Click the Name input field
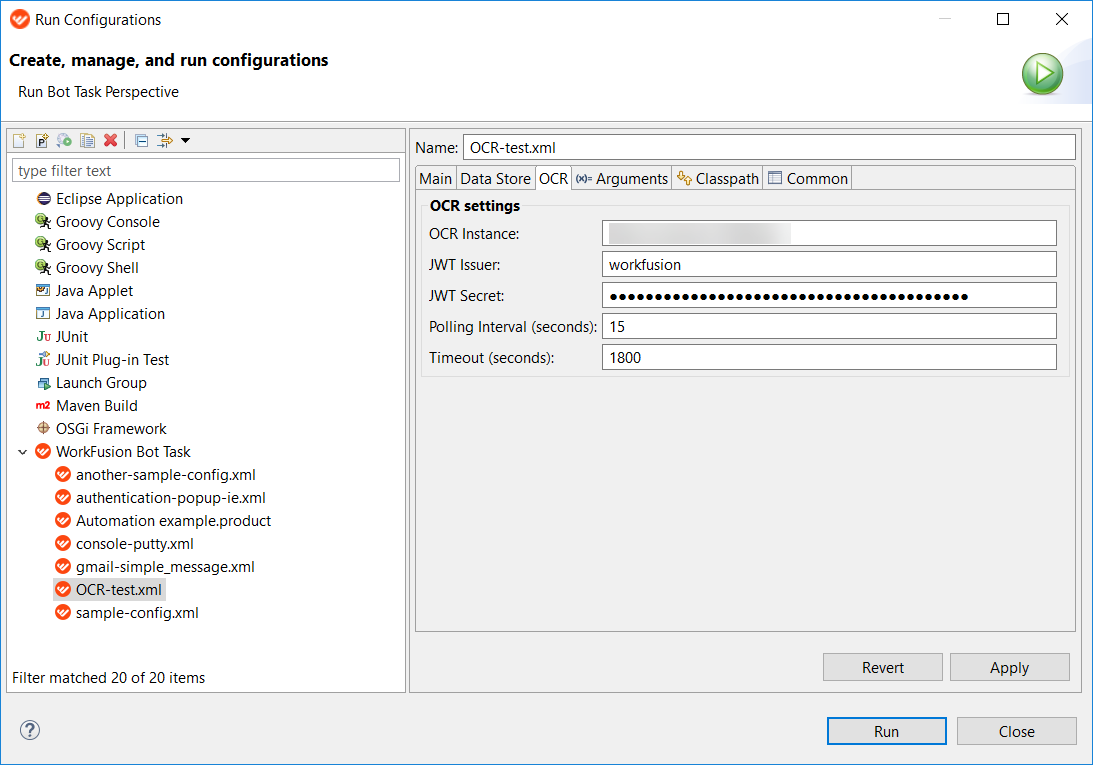 (769, 147)
